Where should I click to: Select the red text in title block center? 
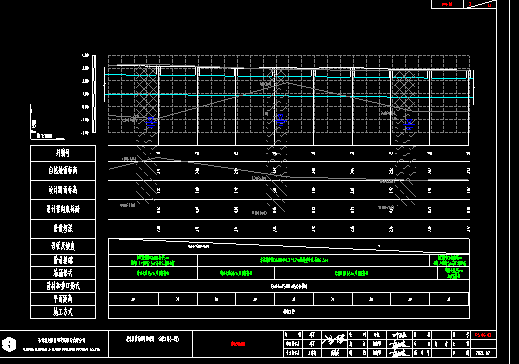[238, 344]
